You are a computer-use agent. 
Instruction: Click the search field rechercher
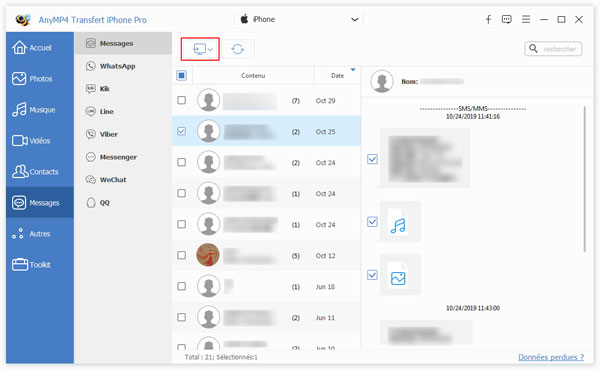point(553,49)
